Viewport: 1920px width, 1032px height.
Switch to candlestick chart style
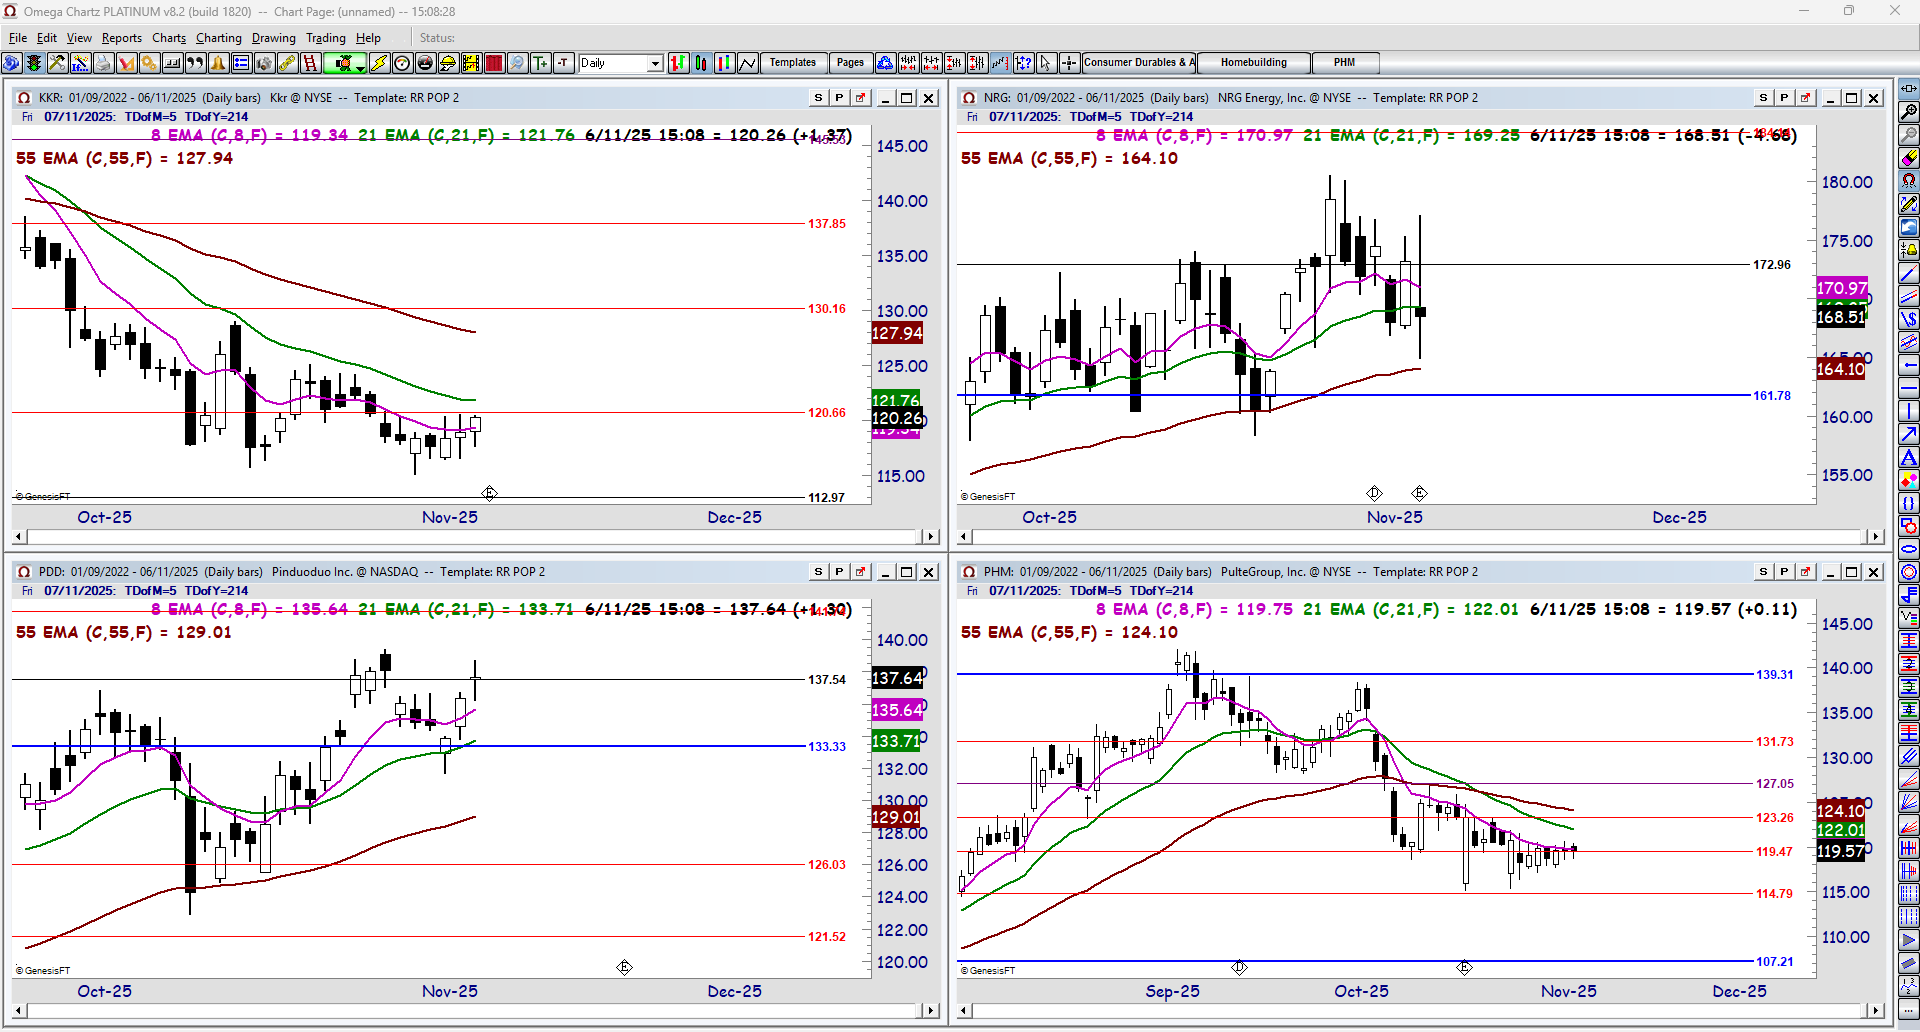click(x=702, y=63)
